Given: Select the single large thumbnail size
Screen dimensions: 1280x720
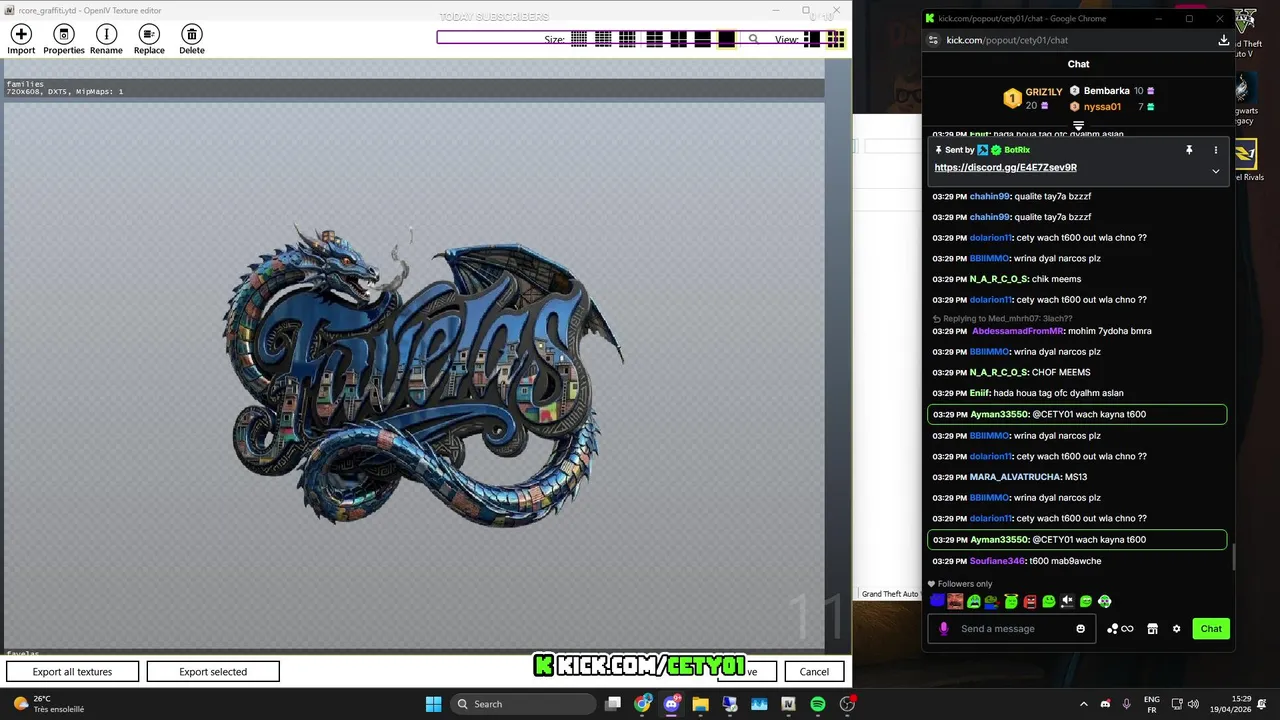Looking at the screenshot, I should click(x=726, y=39).
